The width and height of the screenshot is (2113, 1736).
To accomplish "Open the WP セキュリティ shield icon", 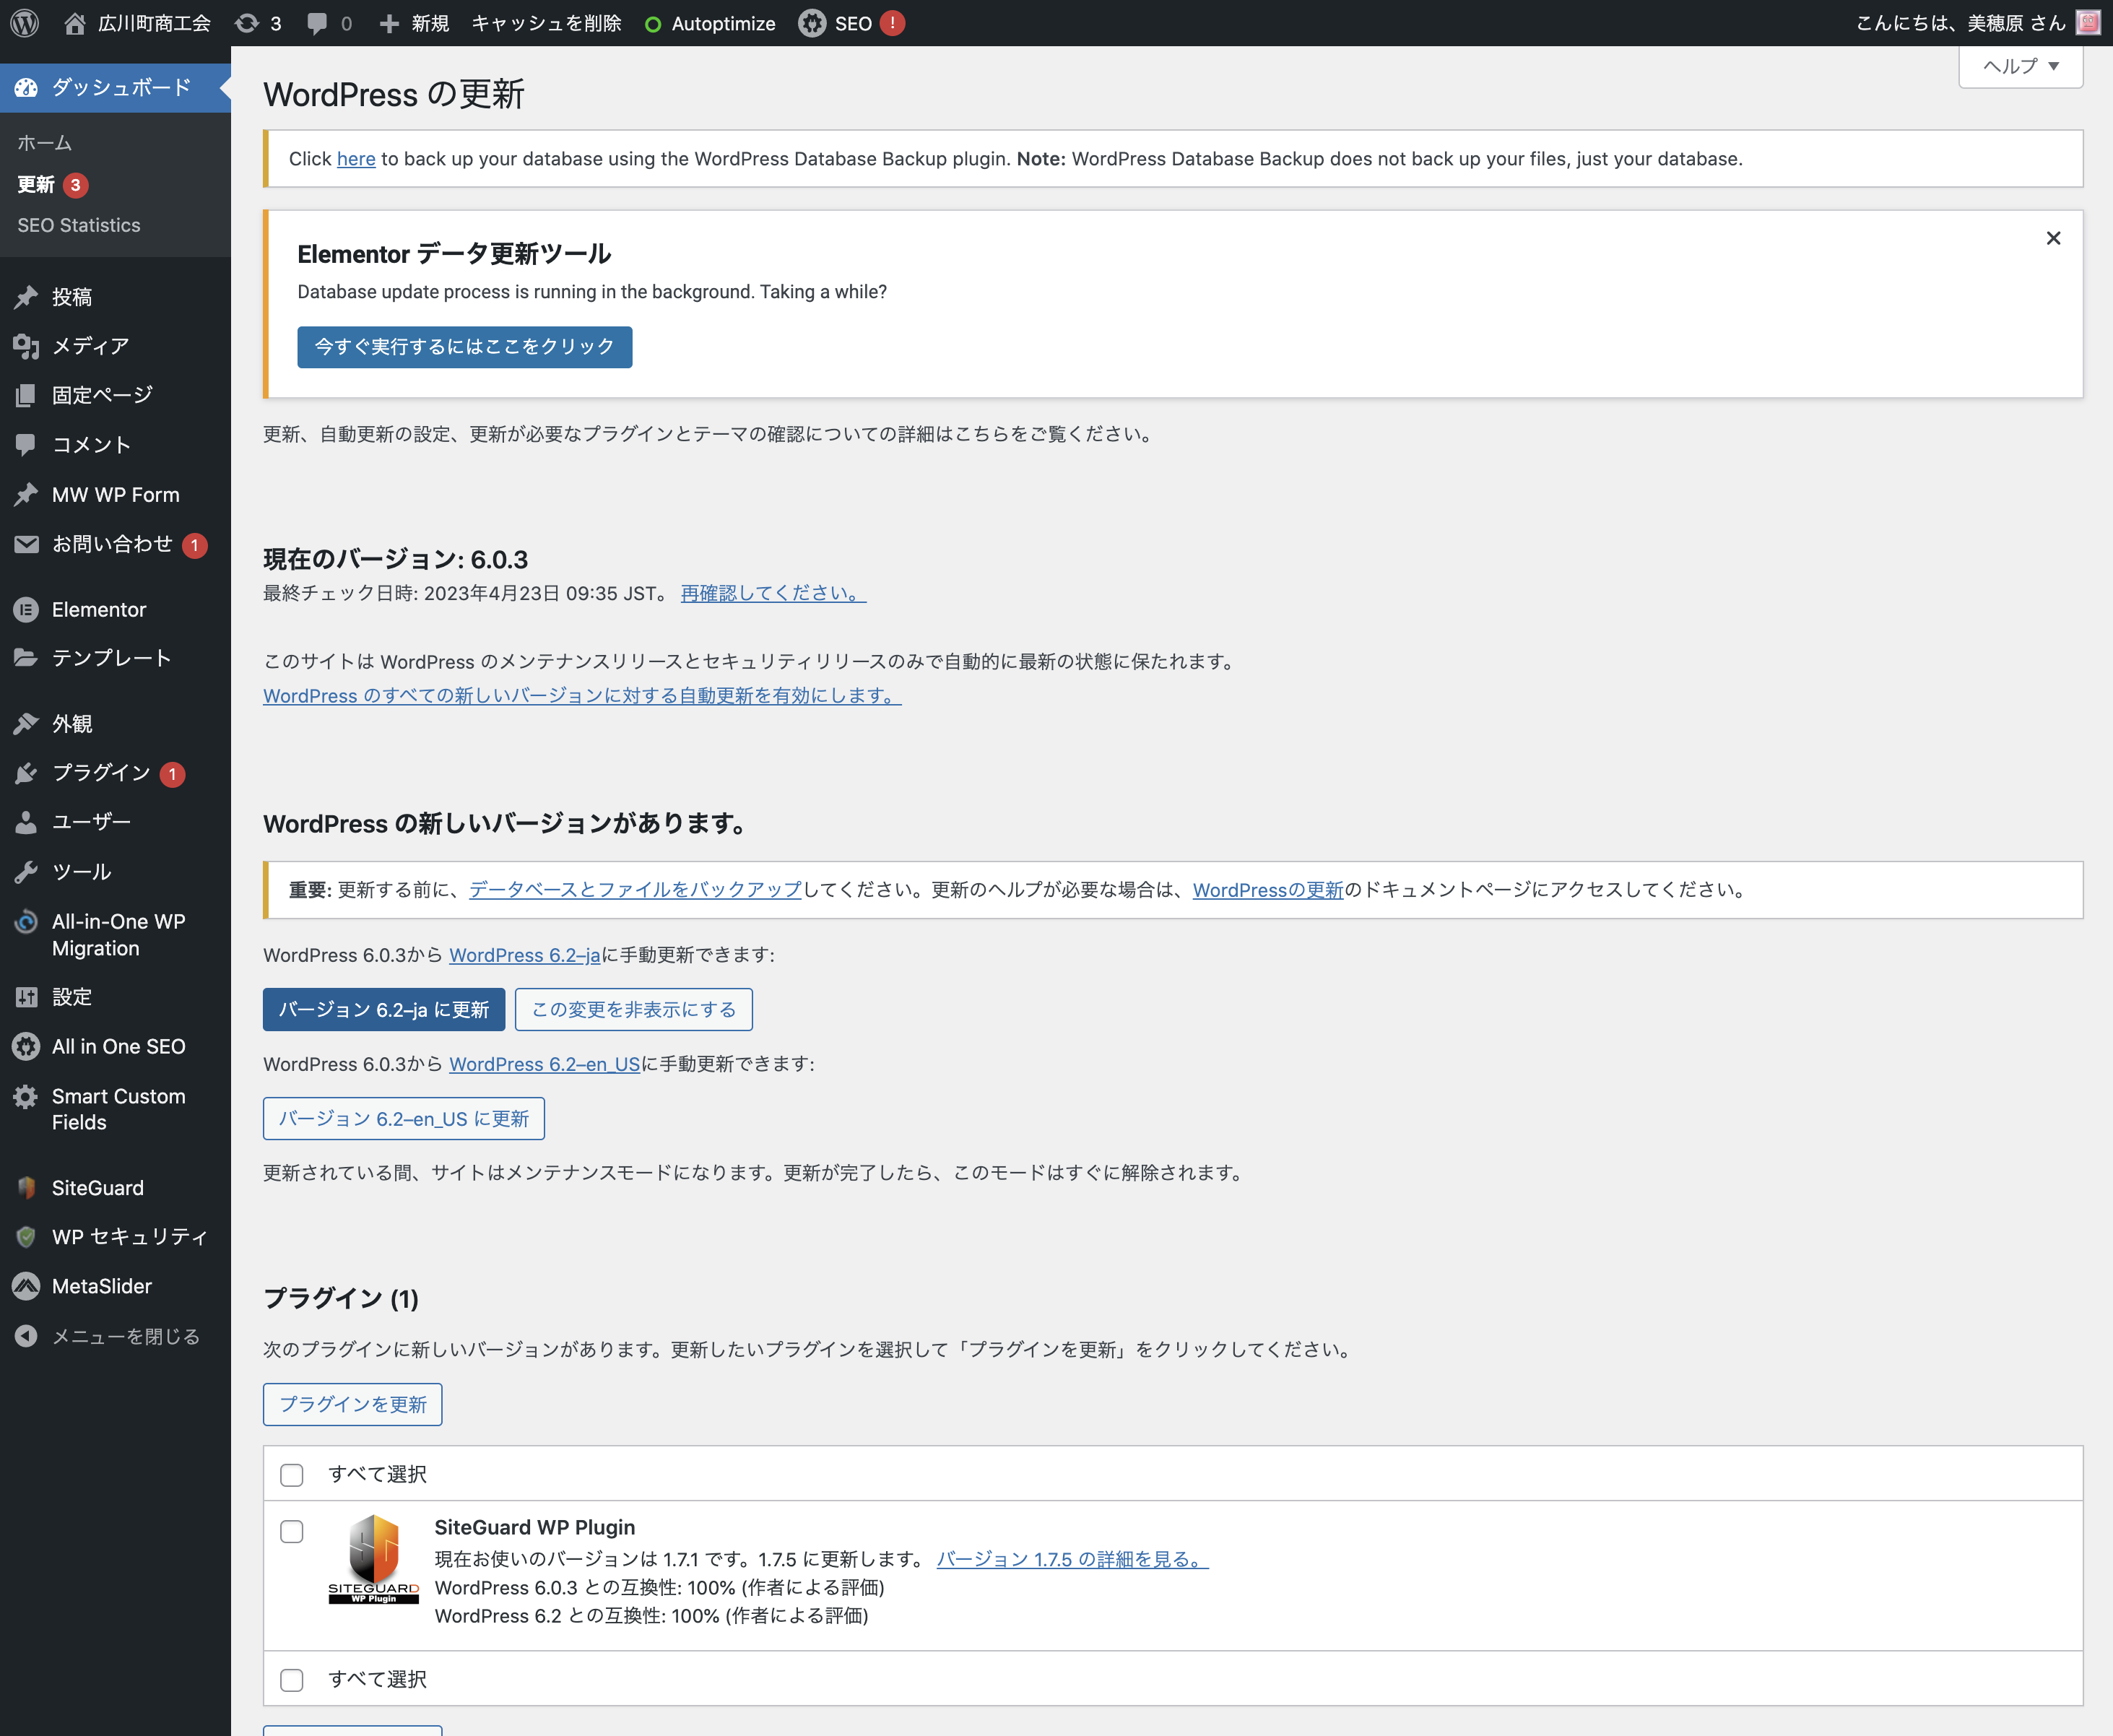I will [26, 1237].
